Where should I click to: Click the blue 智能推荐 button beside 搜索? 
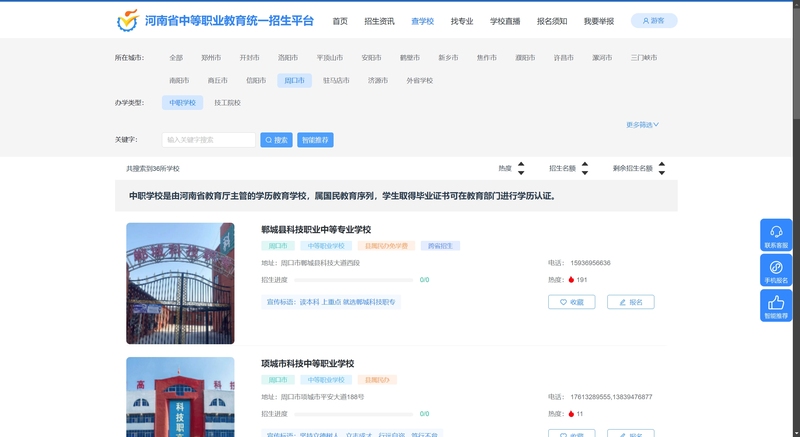pyautogui.click(x=315, y=140)
